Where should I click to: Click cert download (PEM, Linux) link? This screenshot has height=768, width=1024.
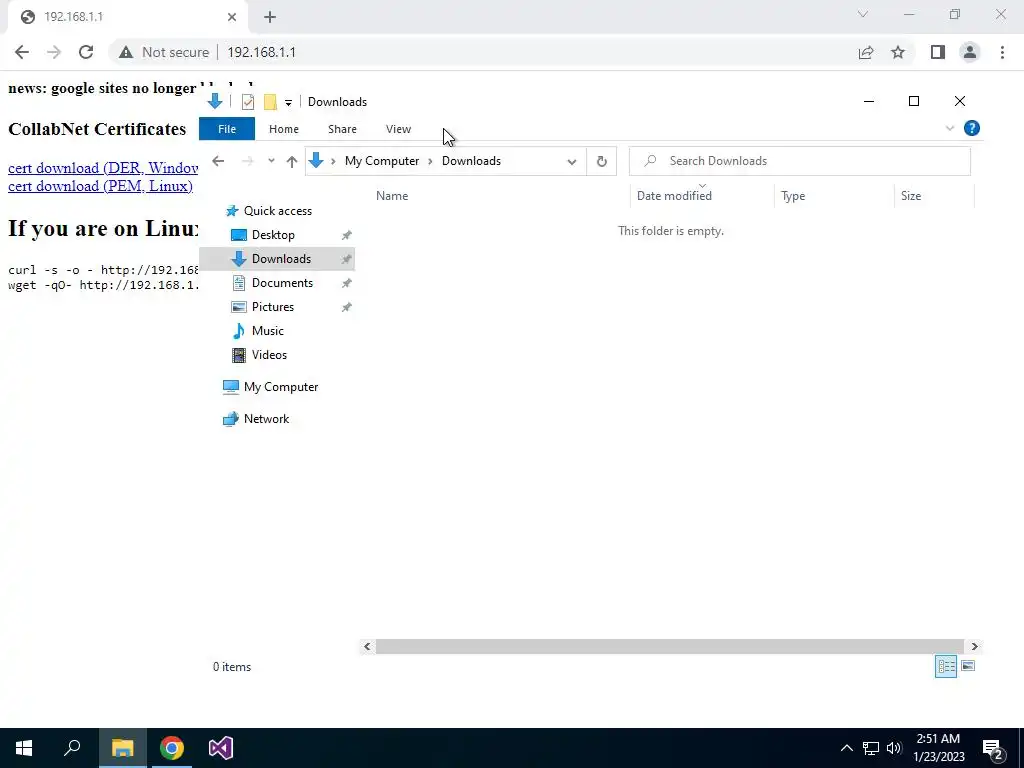[x=101, y=186]
